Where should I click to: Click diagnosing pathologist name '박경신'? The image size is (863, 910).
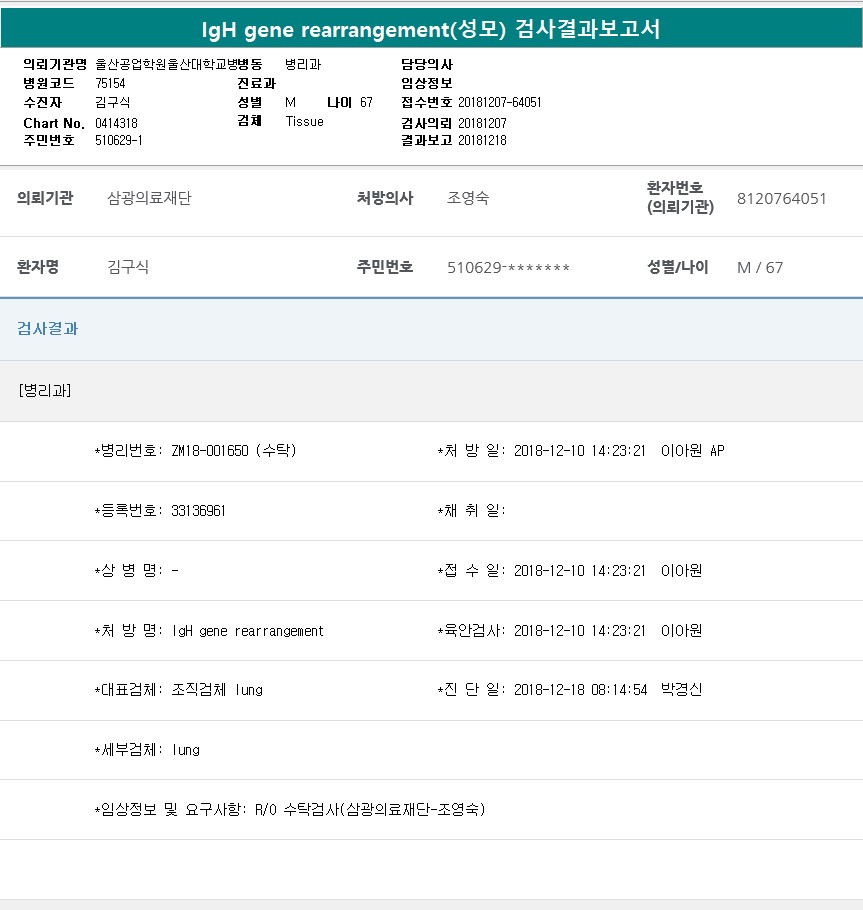pyautogui.click(x=681, y=689)
